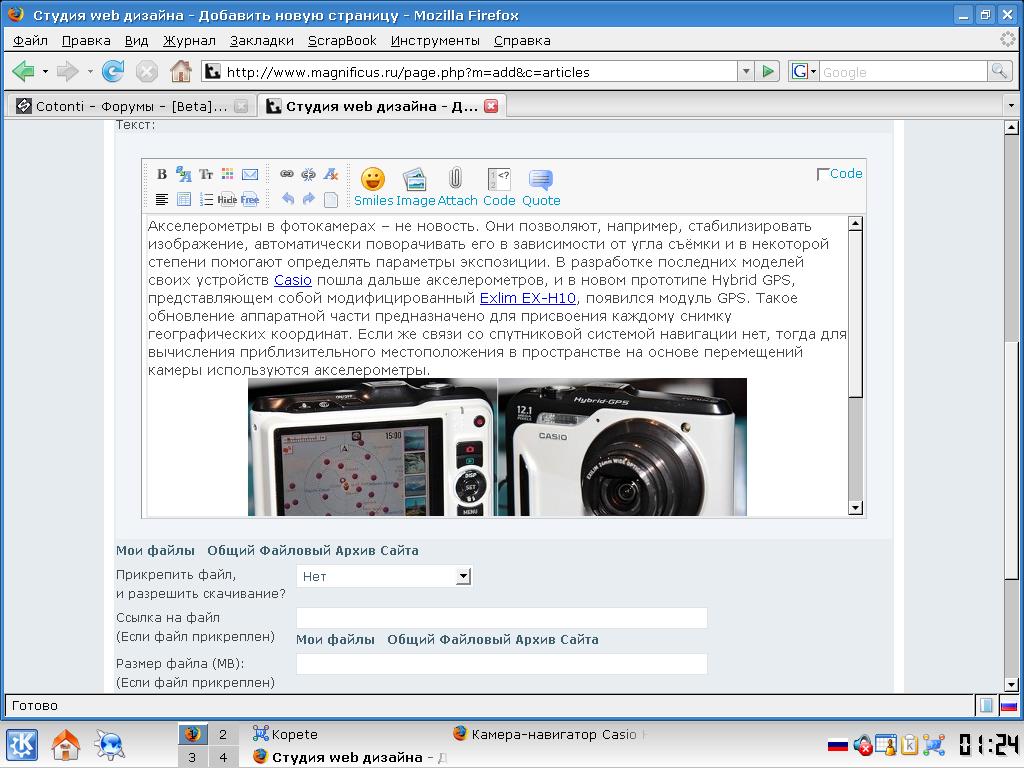
Task: Insert a Quote block using Quote icon
Action: click(541, 187)
